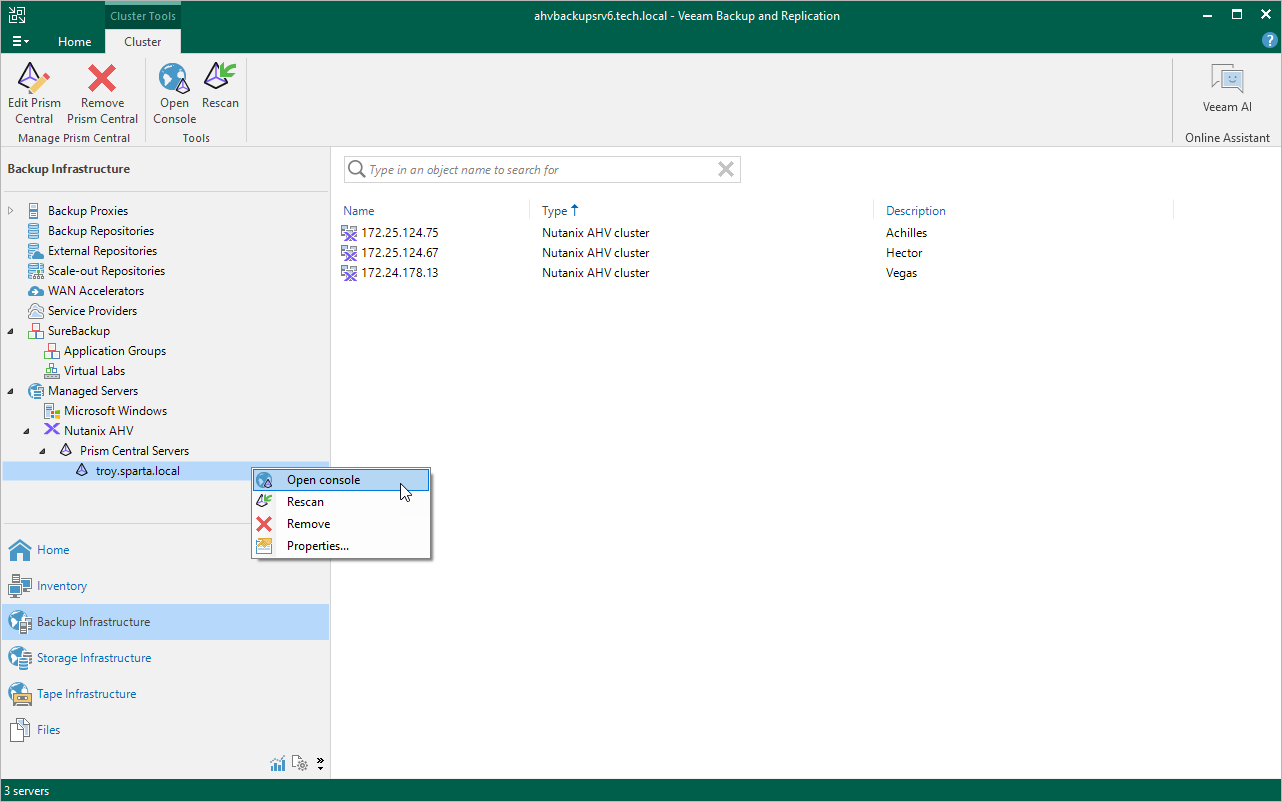Select Backup Repositories in the tree
This screenshot has width=1282, height=802.
[100, 231]
